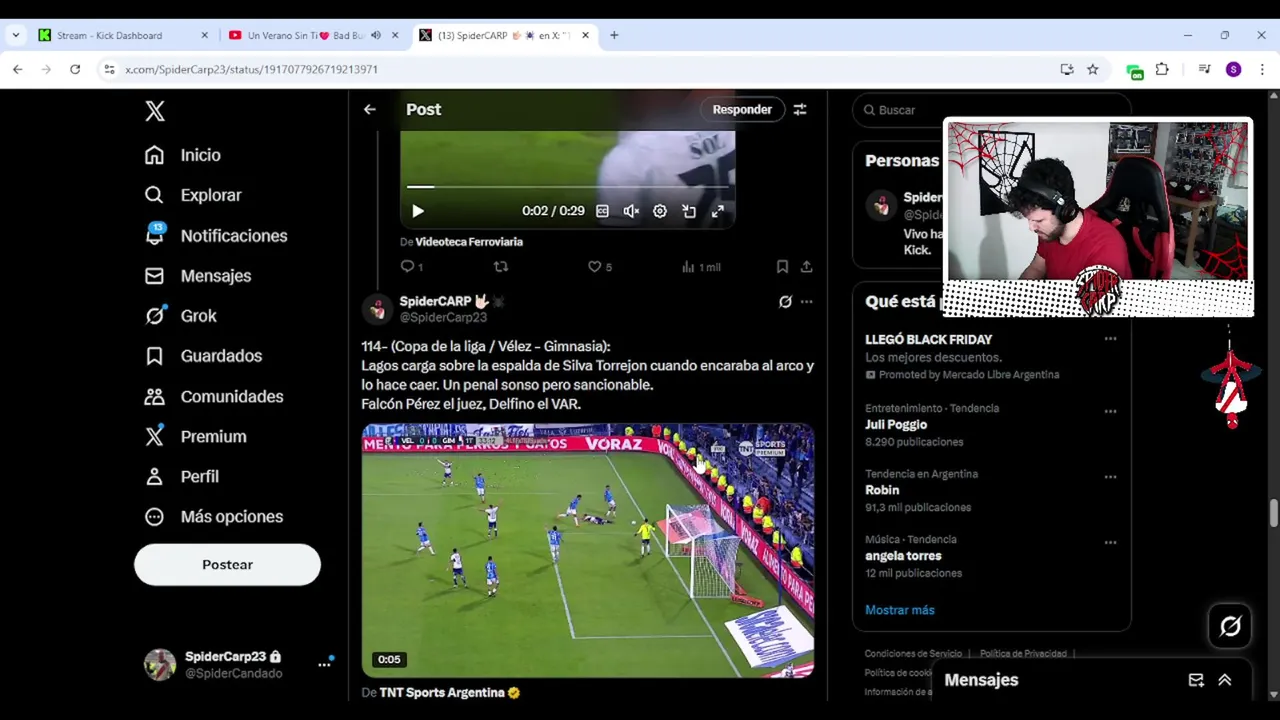Open the angela torres trend
This screenshot has width=1280, height=720.
click(903, 556)
